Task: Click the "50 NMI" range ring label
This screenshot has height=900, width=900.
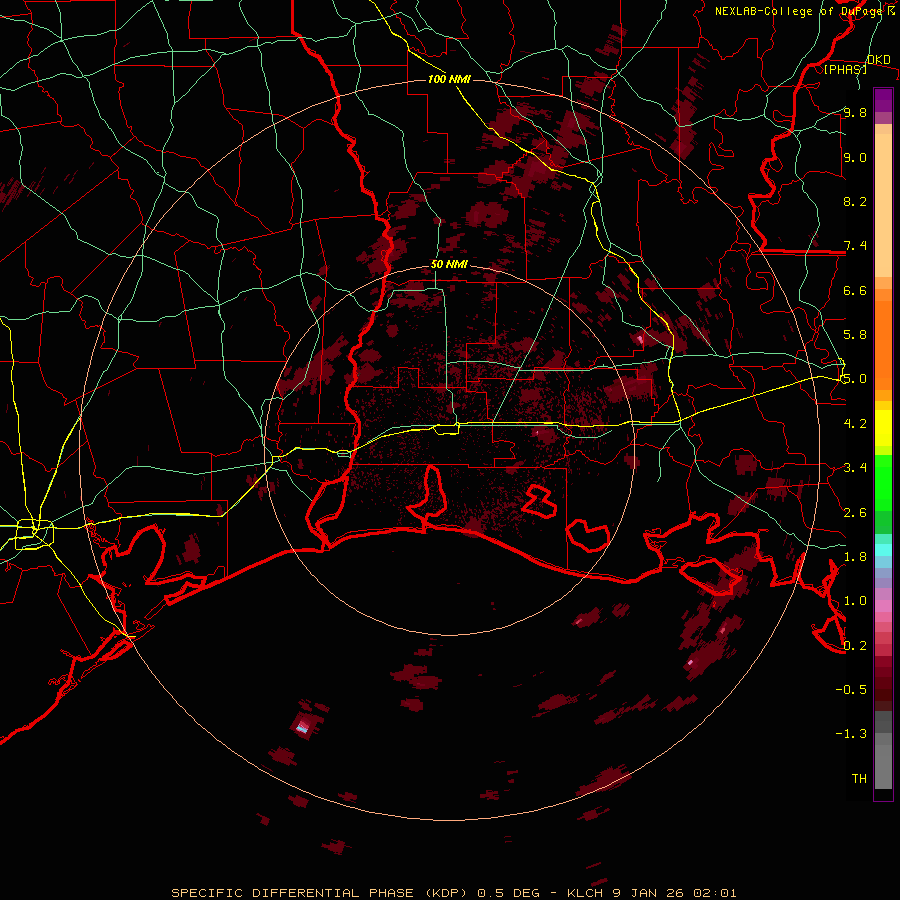Action: (x=449, y=264)
